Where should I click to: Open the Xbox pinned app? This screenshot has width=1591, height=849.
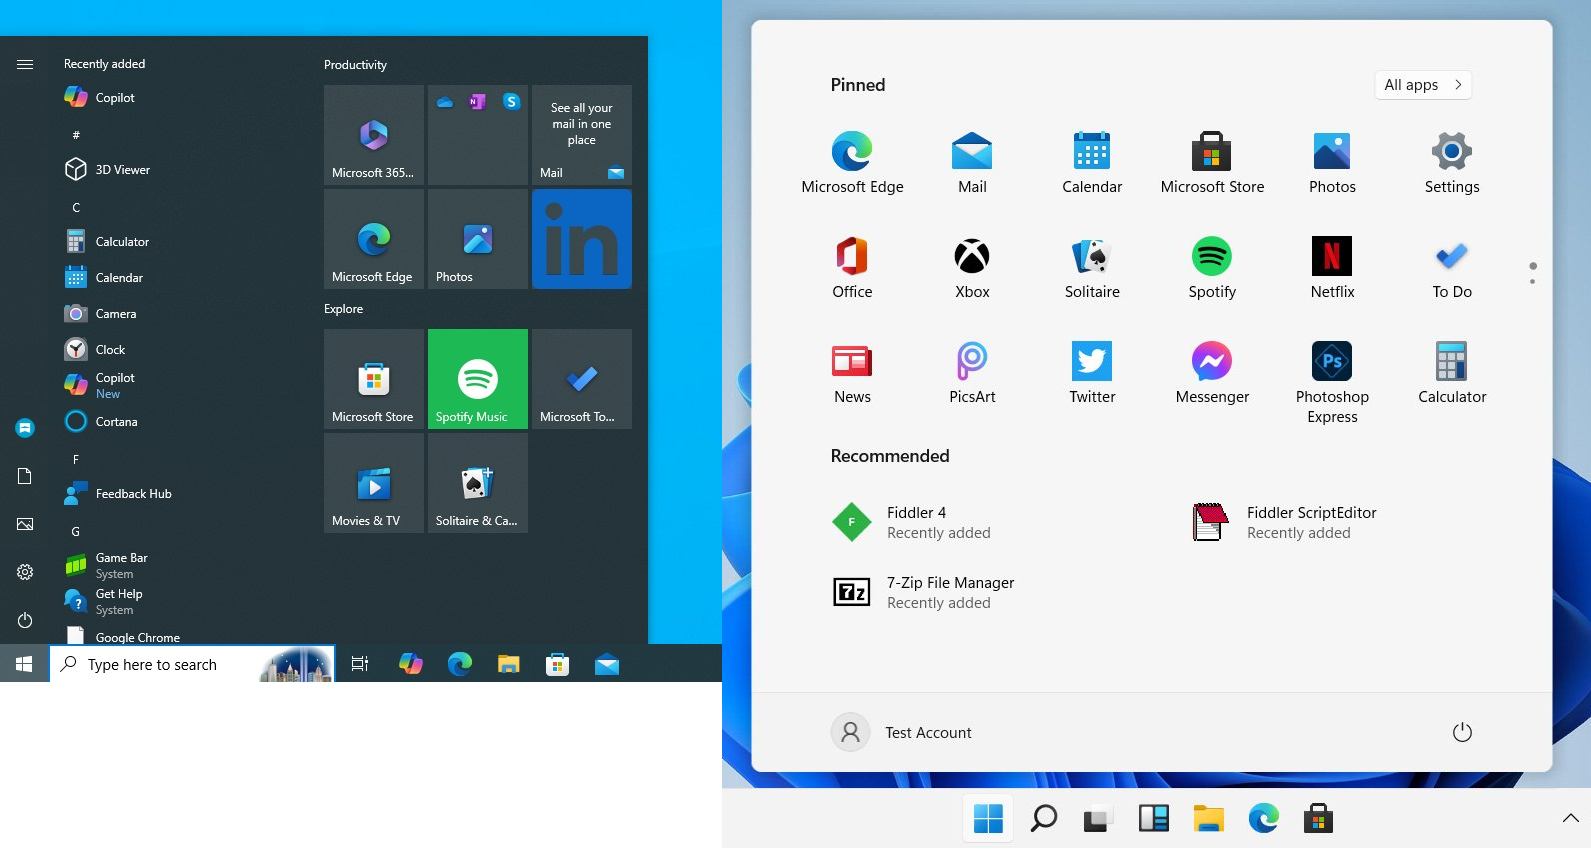pyautogui.click(x=971, y=267)
